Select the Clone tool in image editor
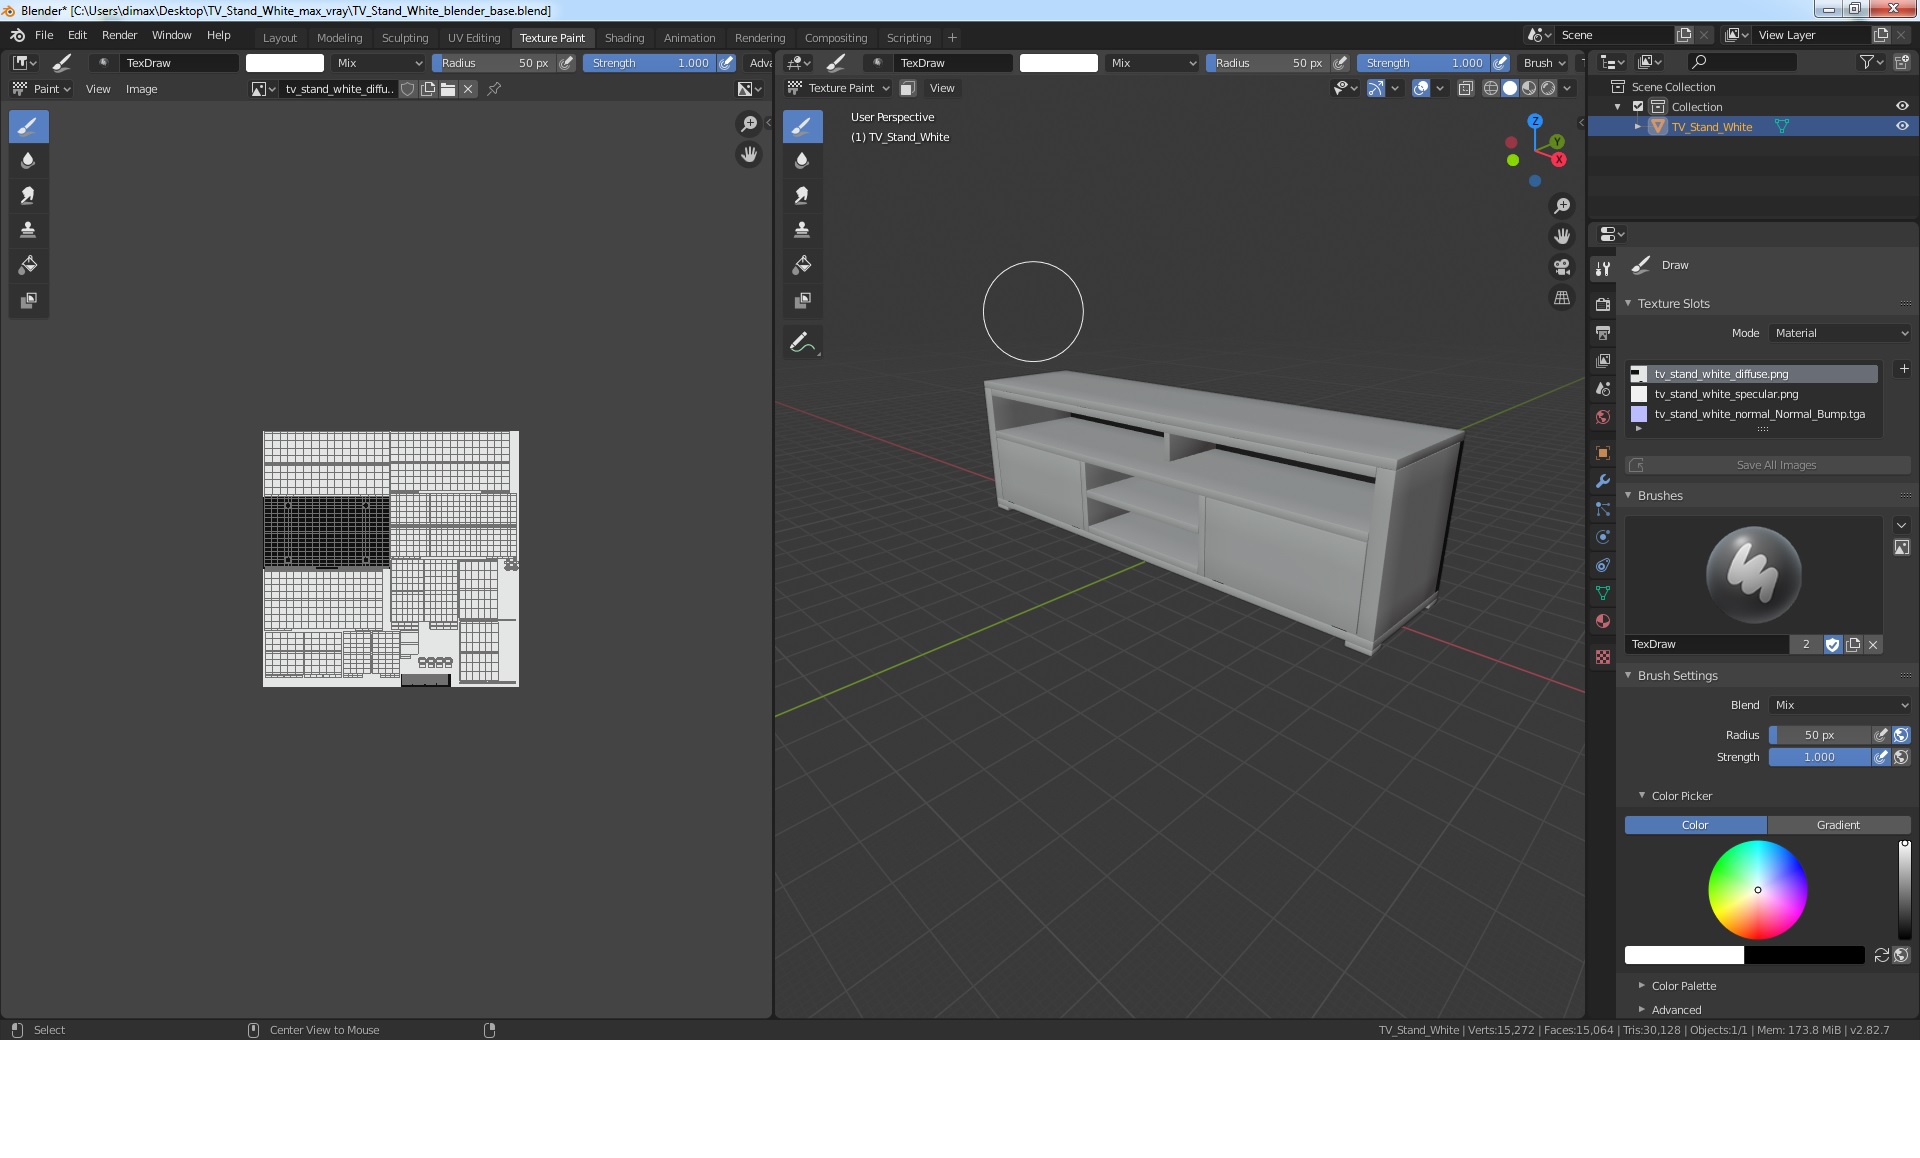Image resolution: width=1920 pixels, height=1158 pixels. 28,230
